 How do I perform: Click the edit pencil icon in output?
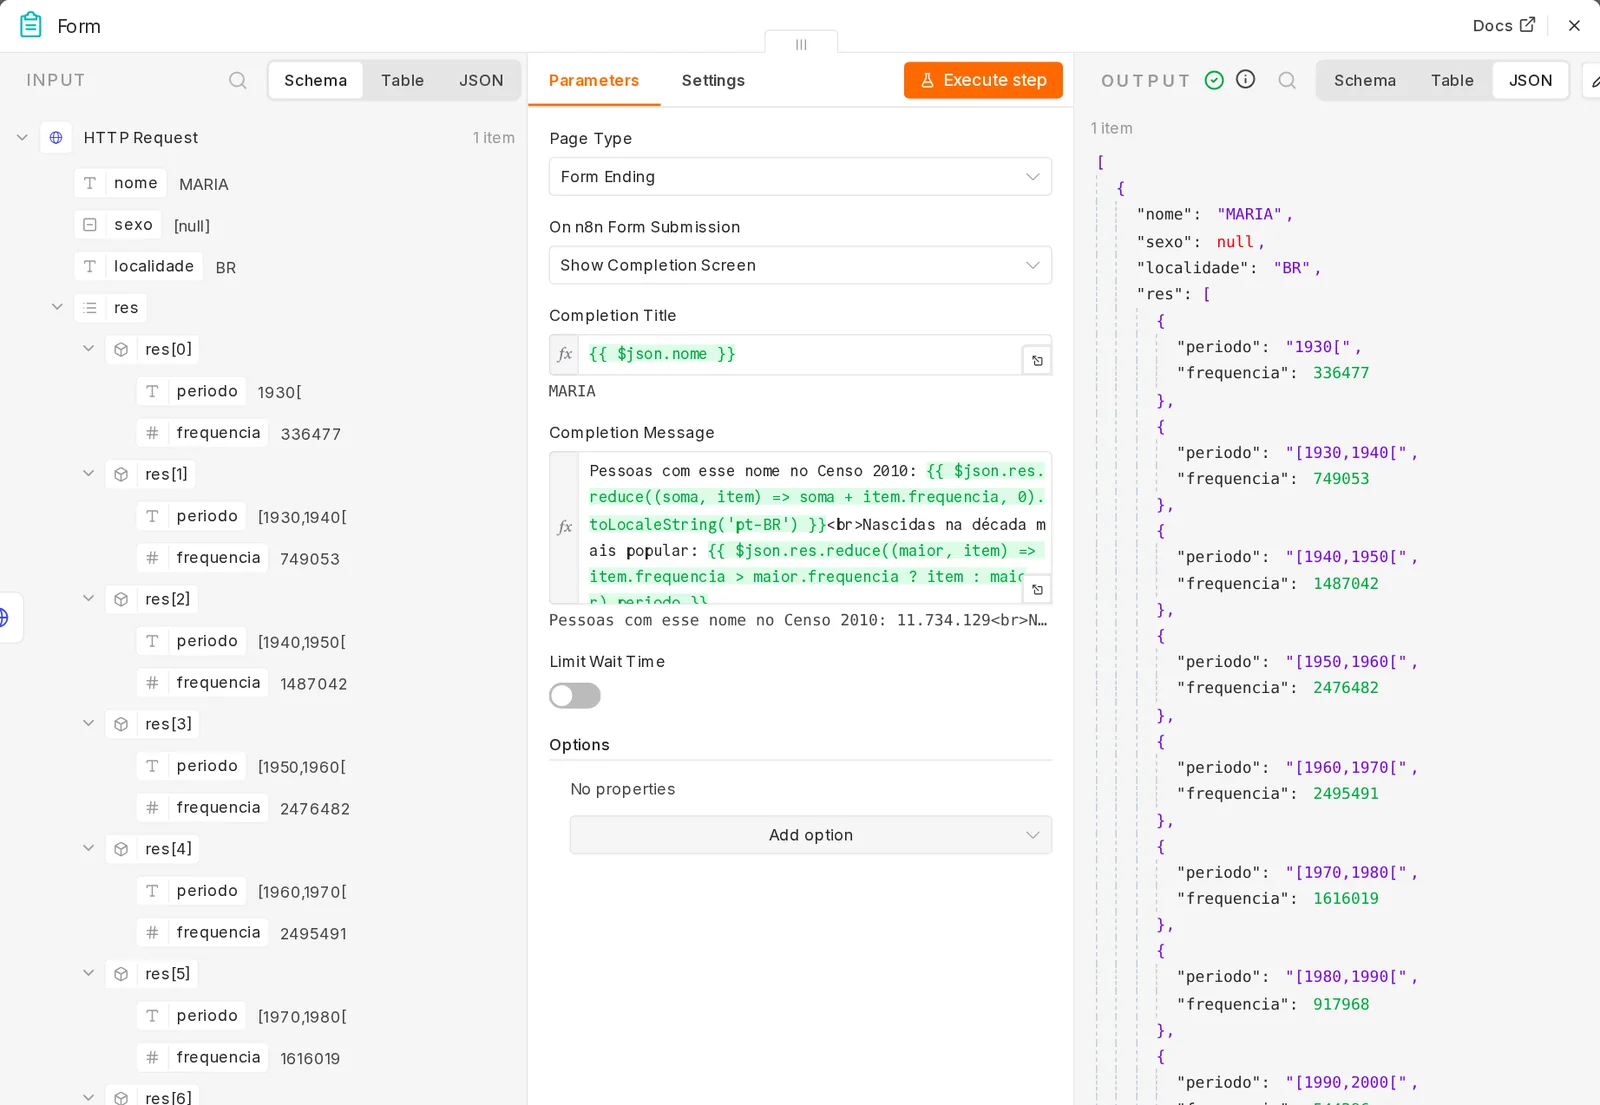click(x=1594, y=80)
